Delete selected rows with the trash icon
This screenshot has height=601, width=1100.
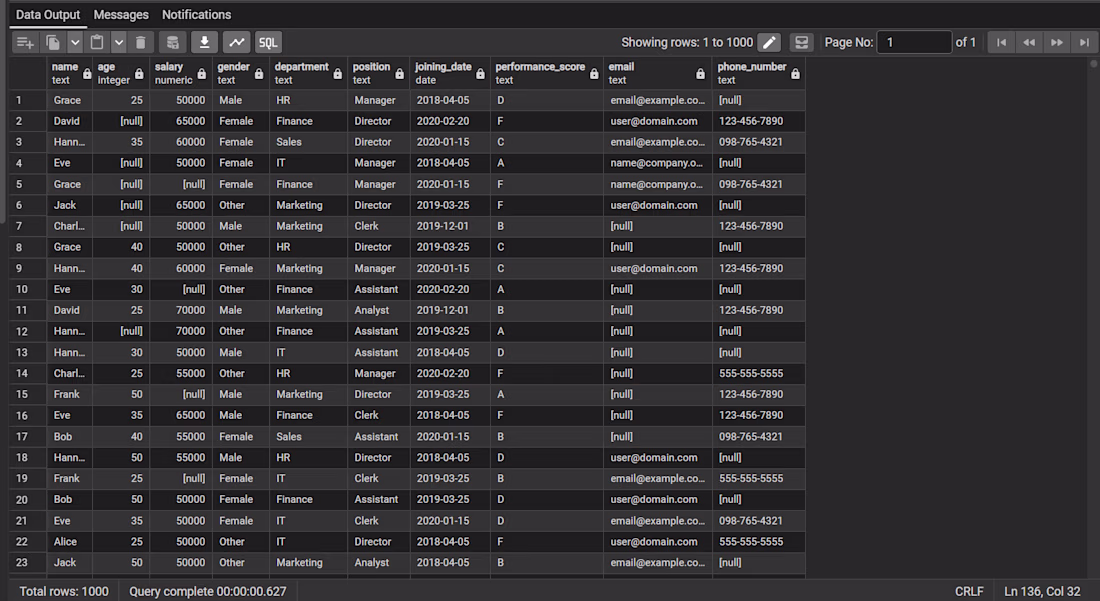(140, 42)
